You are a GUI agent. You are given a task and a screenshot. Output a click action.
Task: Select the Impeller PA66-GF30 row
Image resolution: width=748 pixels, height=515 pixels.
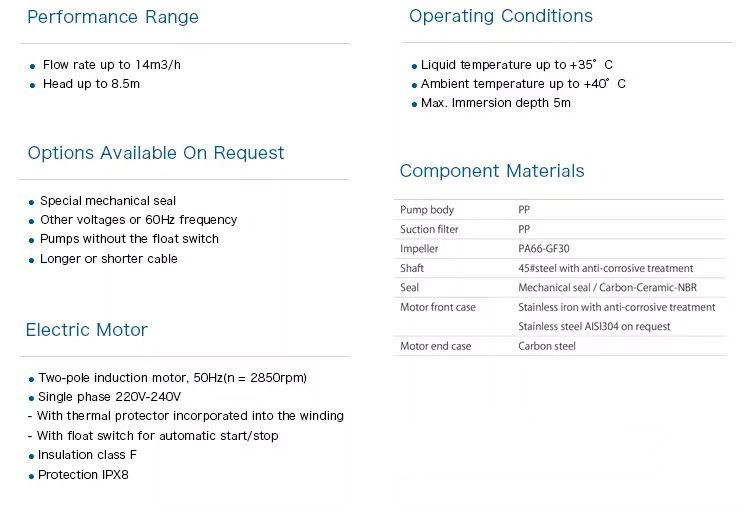[560, 249]
